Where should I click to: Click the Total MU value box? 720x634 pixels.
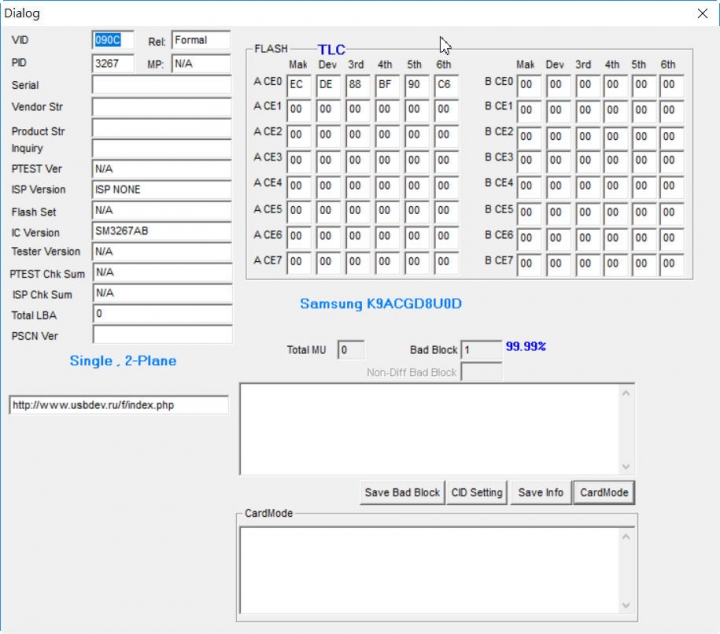[350, 350]
